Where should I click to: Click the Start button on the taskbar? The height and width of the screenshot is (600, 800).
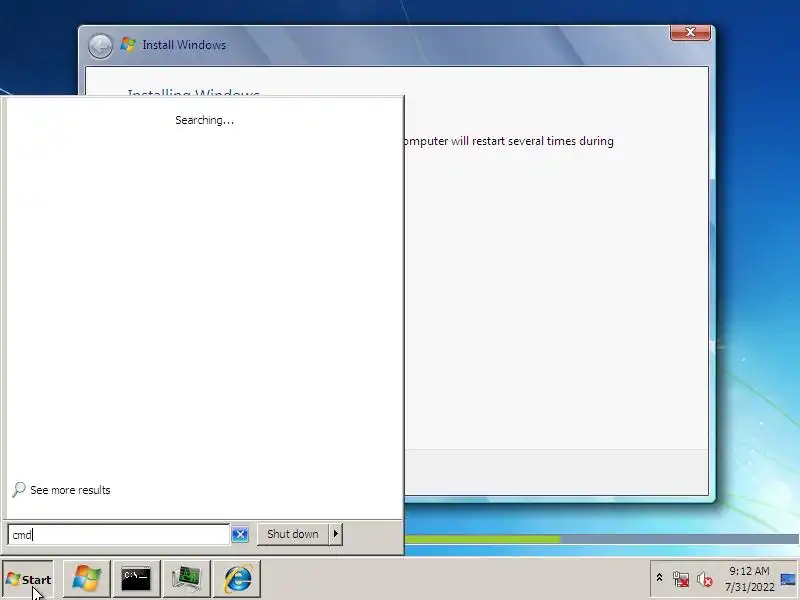(x=28, y=579)
